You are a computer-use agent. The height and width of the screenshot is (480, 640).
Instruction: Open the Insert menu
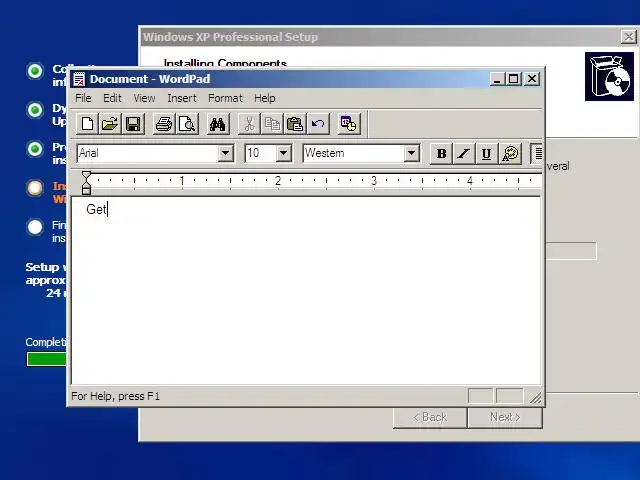182,98
